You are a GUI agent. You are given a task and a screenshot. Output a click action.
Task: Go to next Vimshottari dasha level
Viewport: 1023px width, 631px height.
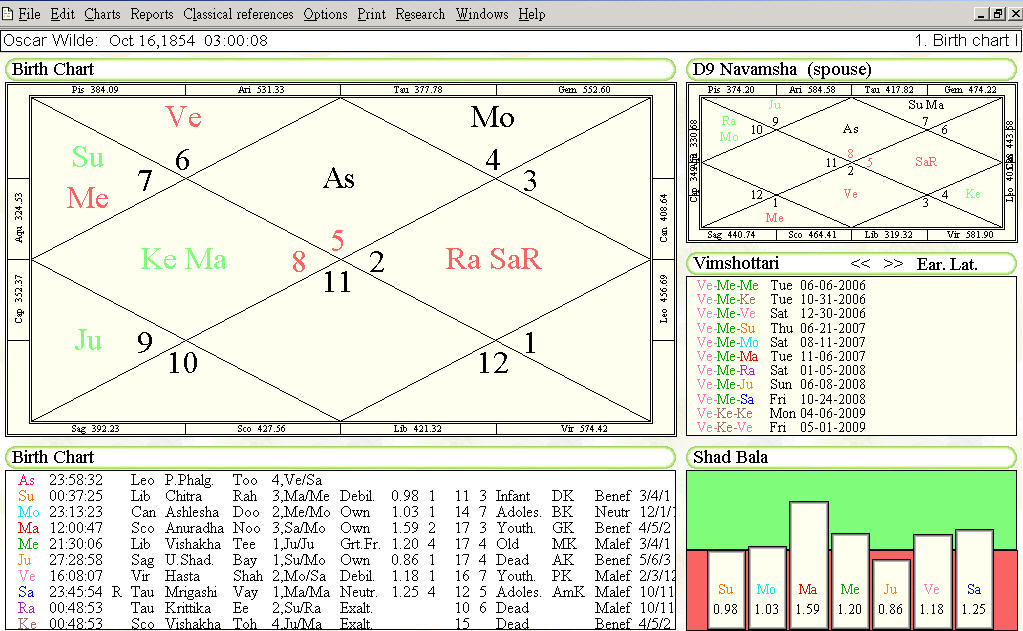[x=893, y=264]
